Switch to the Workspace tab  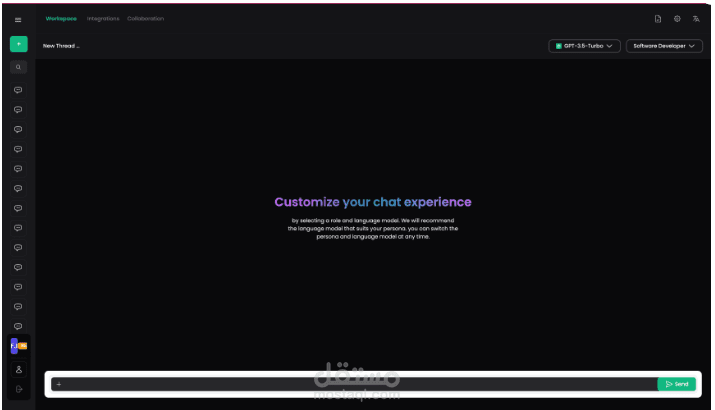tap(61, 19)
